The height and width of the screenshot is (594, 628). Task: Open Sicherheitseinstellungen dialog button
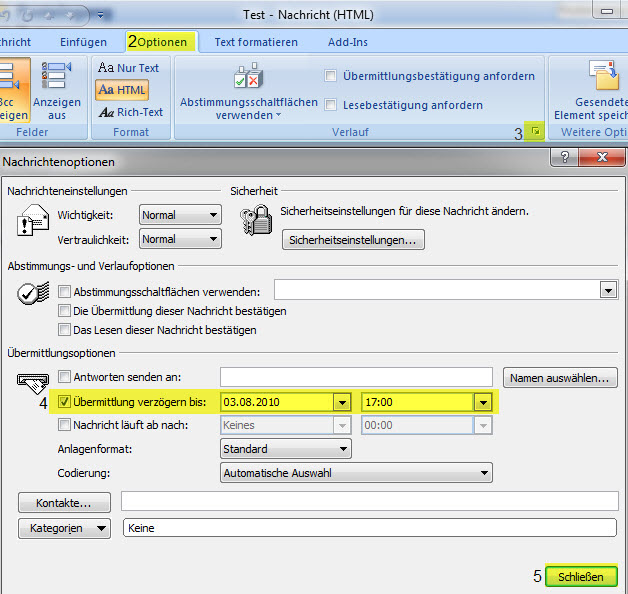[354, 240]
